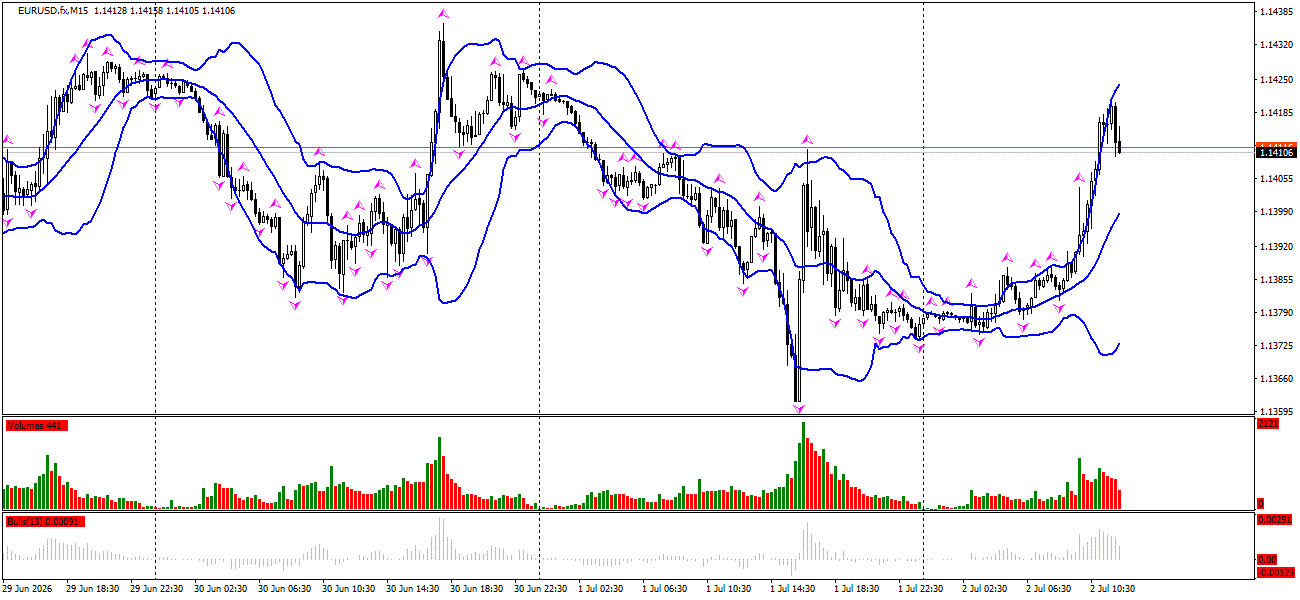Click the 29 Jun 2026 date label

26,589
